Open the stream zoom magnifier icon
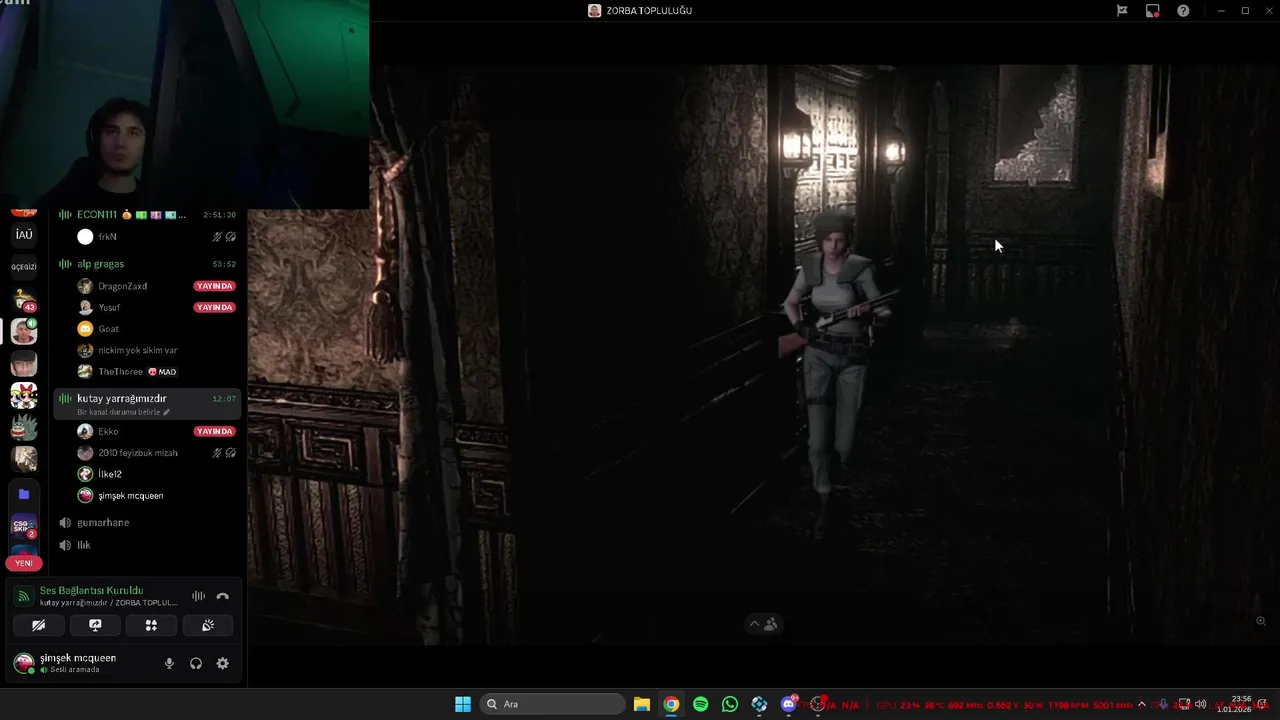The width and height of the screenshot is (1280, 720). click(x=1261, y=621)
